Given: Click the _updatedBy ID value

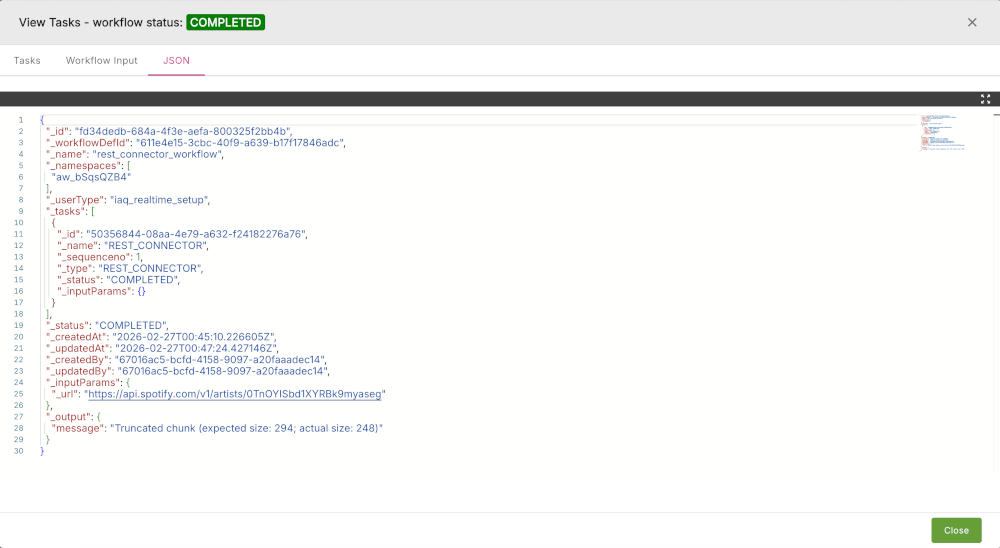Looking at the screenshot, I should click(x=222, y=371).
